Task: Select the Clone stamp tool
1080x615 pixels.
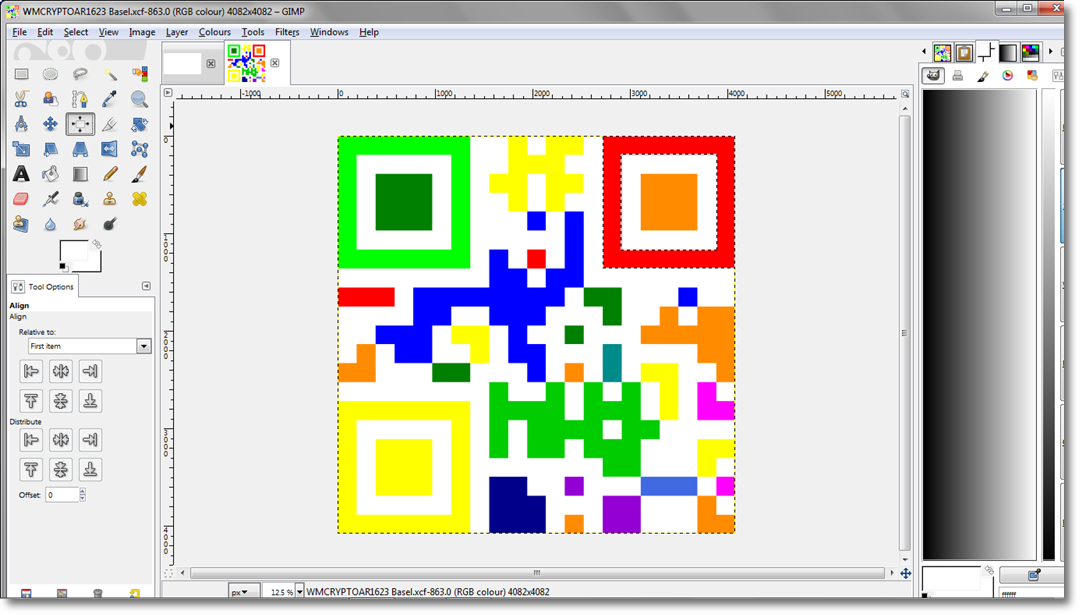Action: point(110,199)
